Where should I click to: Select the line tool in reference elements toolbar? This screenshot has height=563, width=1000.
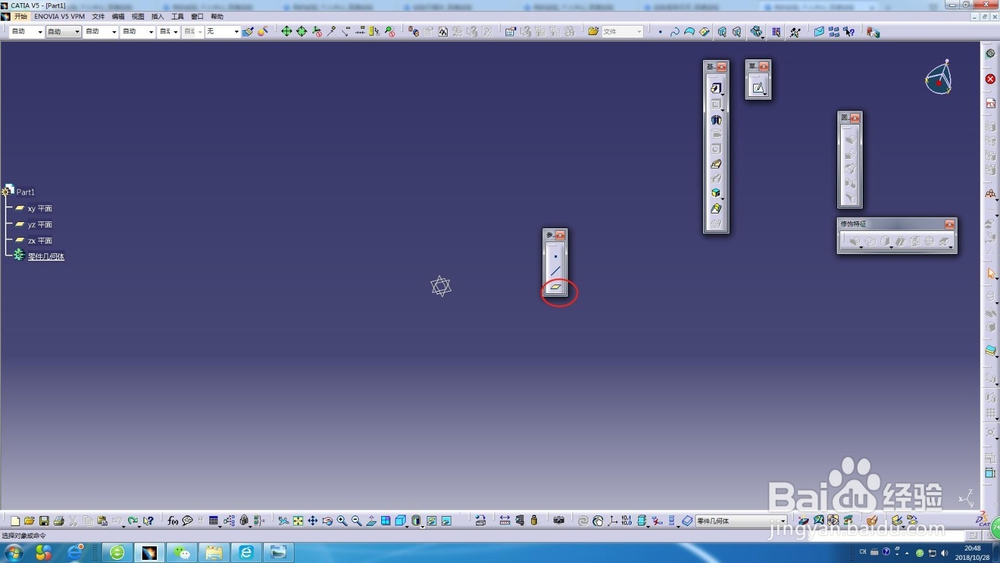(x=555, y=272)
